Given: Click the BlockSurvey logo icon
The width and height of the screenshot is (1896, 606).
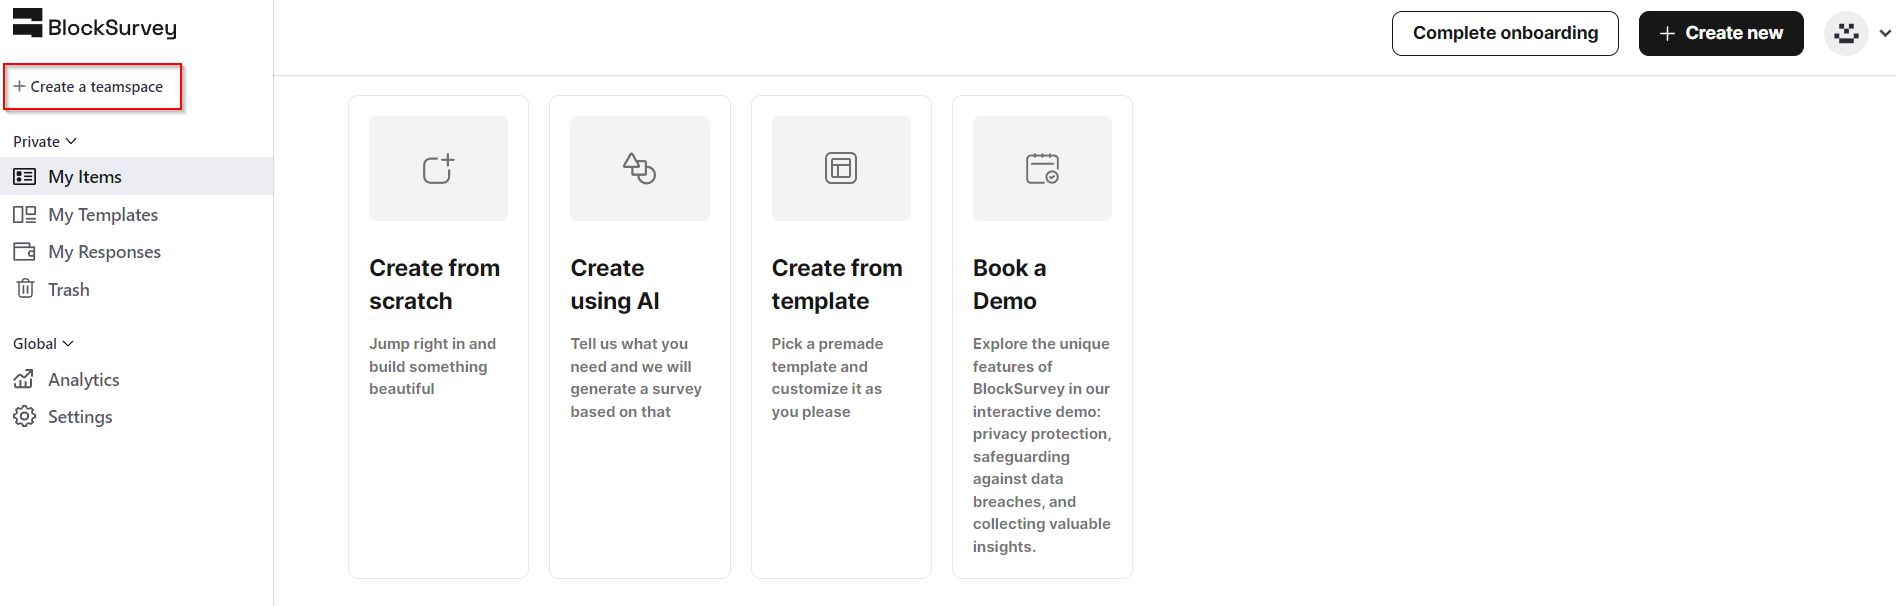Looking at the screenshot, I should click(28, 23).
